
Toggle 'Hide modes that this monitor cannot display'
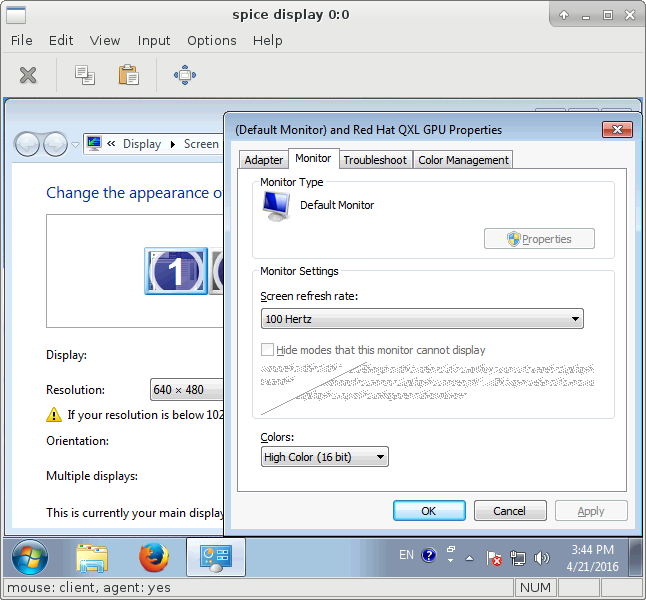tap(268, 350)
